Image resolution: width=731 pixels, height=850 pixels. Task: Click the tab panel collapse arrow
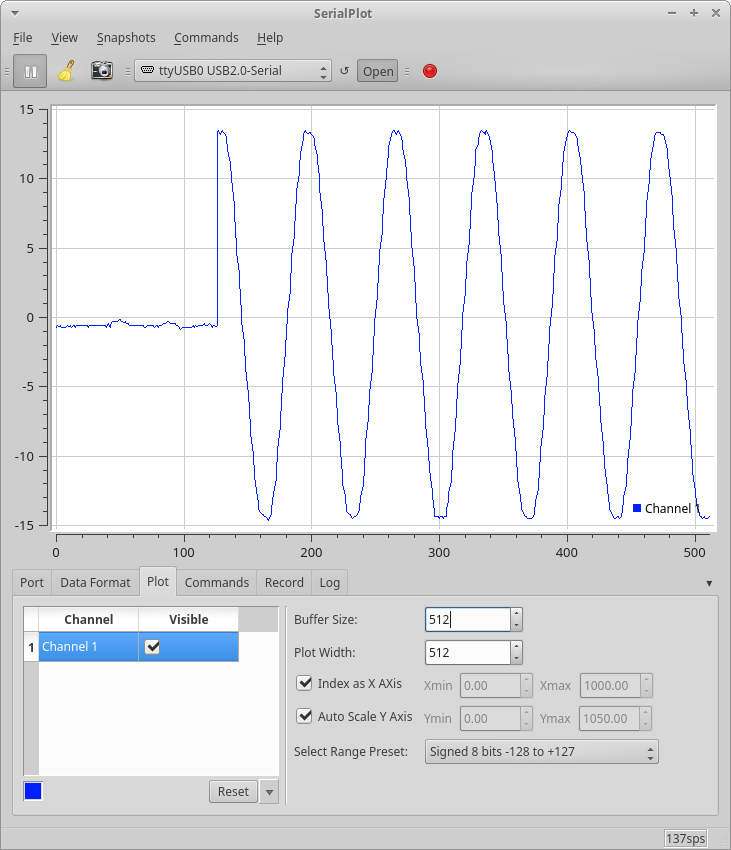coord(709,583)
